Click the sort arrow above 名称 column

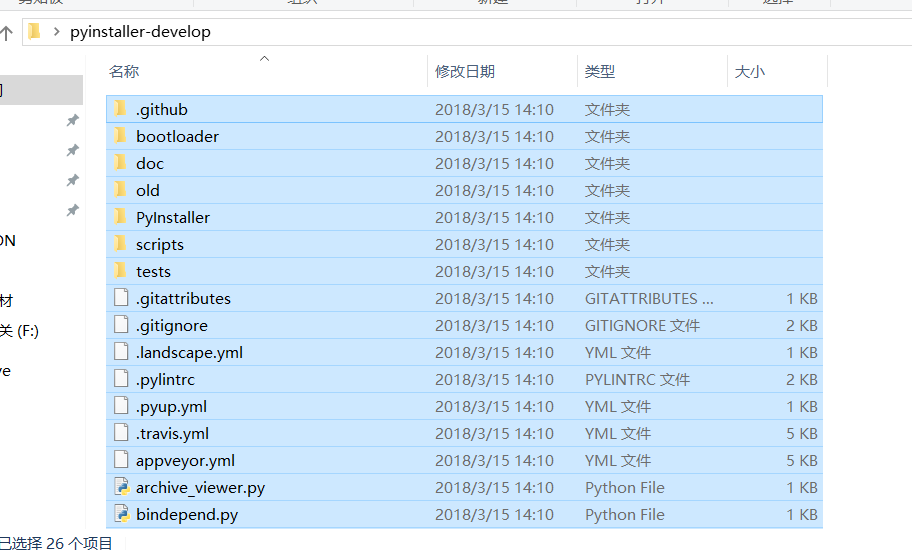[265, 58]
